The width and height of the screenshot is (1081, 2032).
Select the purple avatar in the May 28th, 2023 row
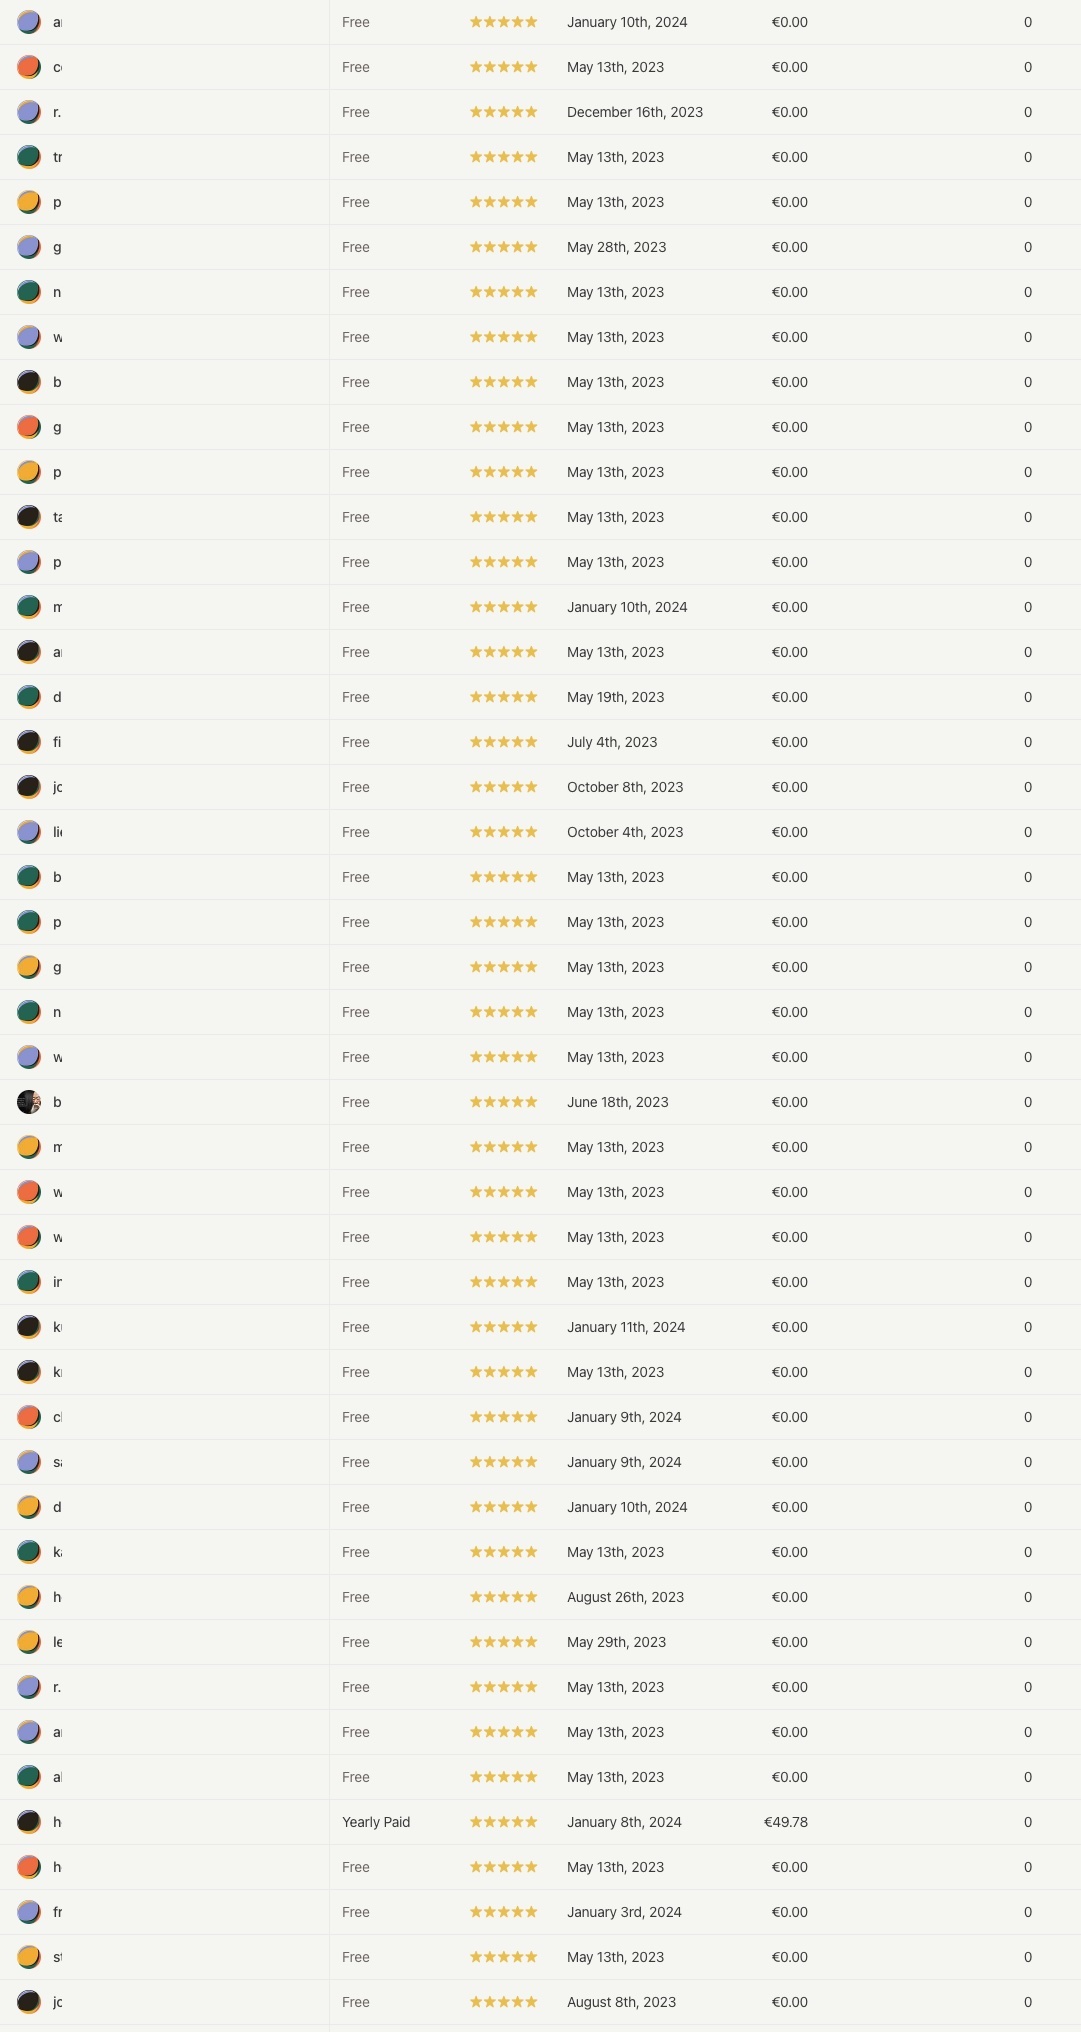tap(29, 247)
